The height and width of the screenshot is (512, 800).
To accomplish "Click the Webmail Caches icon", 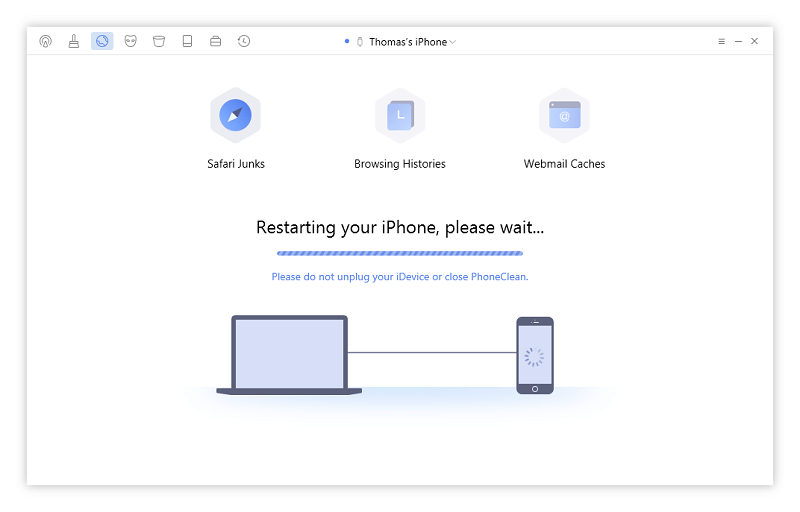I will click(x=564, y=115).
